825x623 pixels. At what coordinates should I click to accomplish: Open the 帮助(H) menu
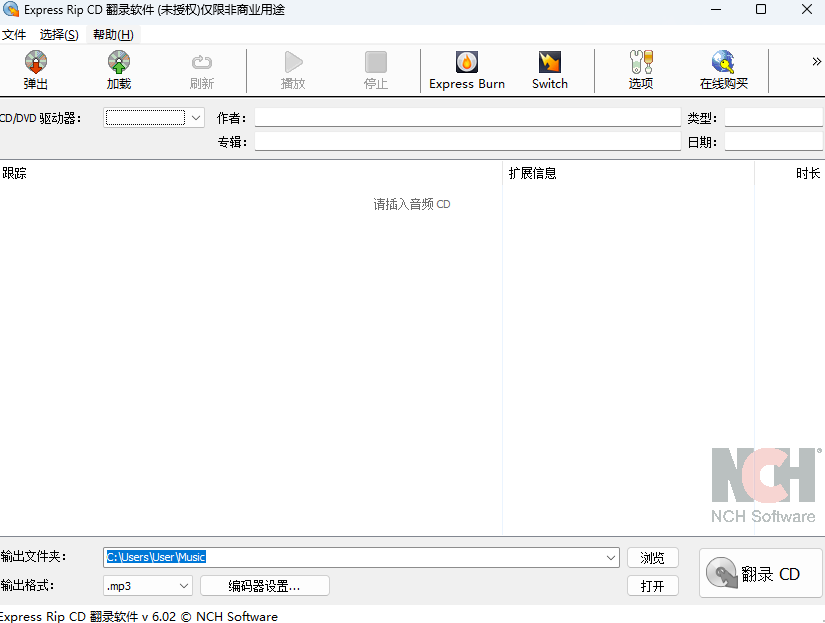pyautogui.click(x=113, y=35)
